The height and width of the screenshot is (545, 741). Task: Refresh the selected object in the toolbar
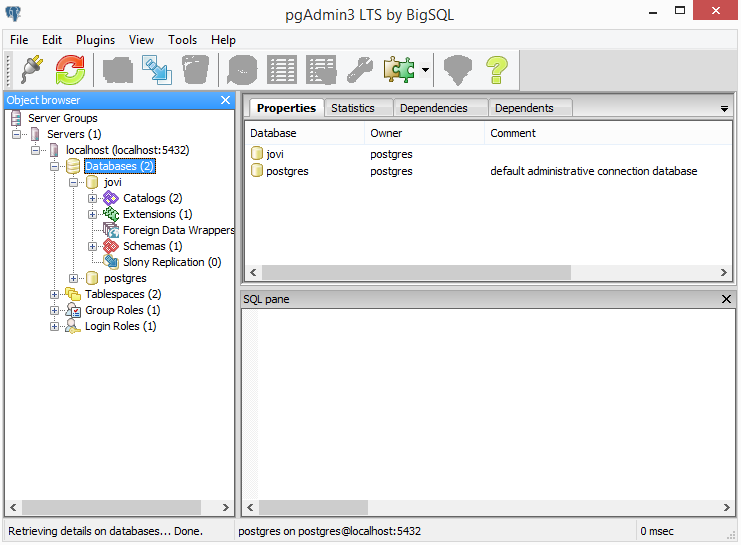70,70
